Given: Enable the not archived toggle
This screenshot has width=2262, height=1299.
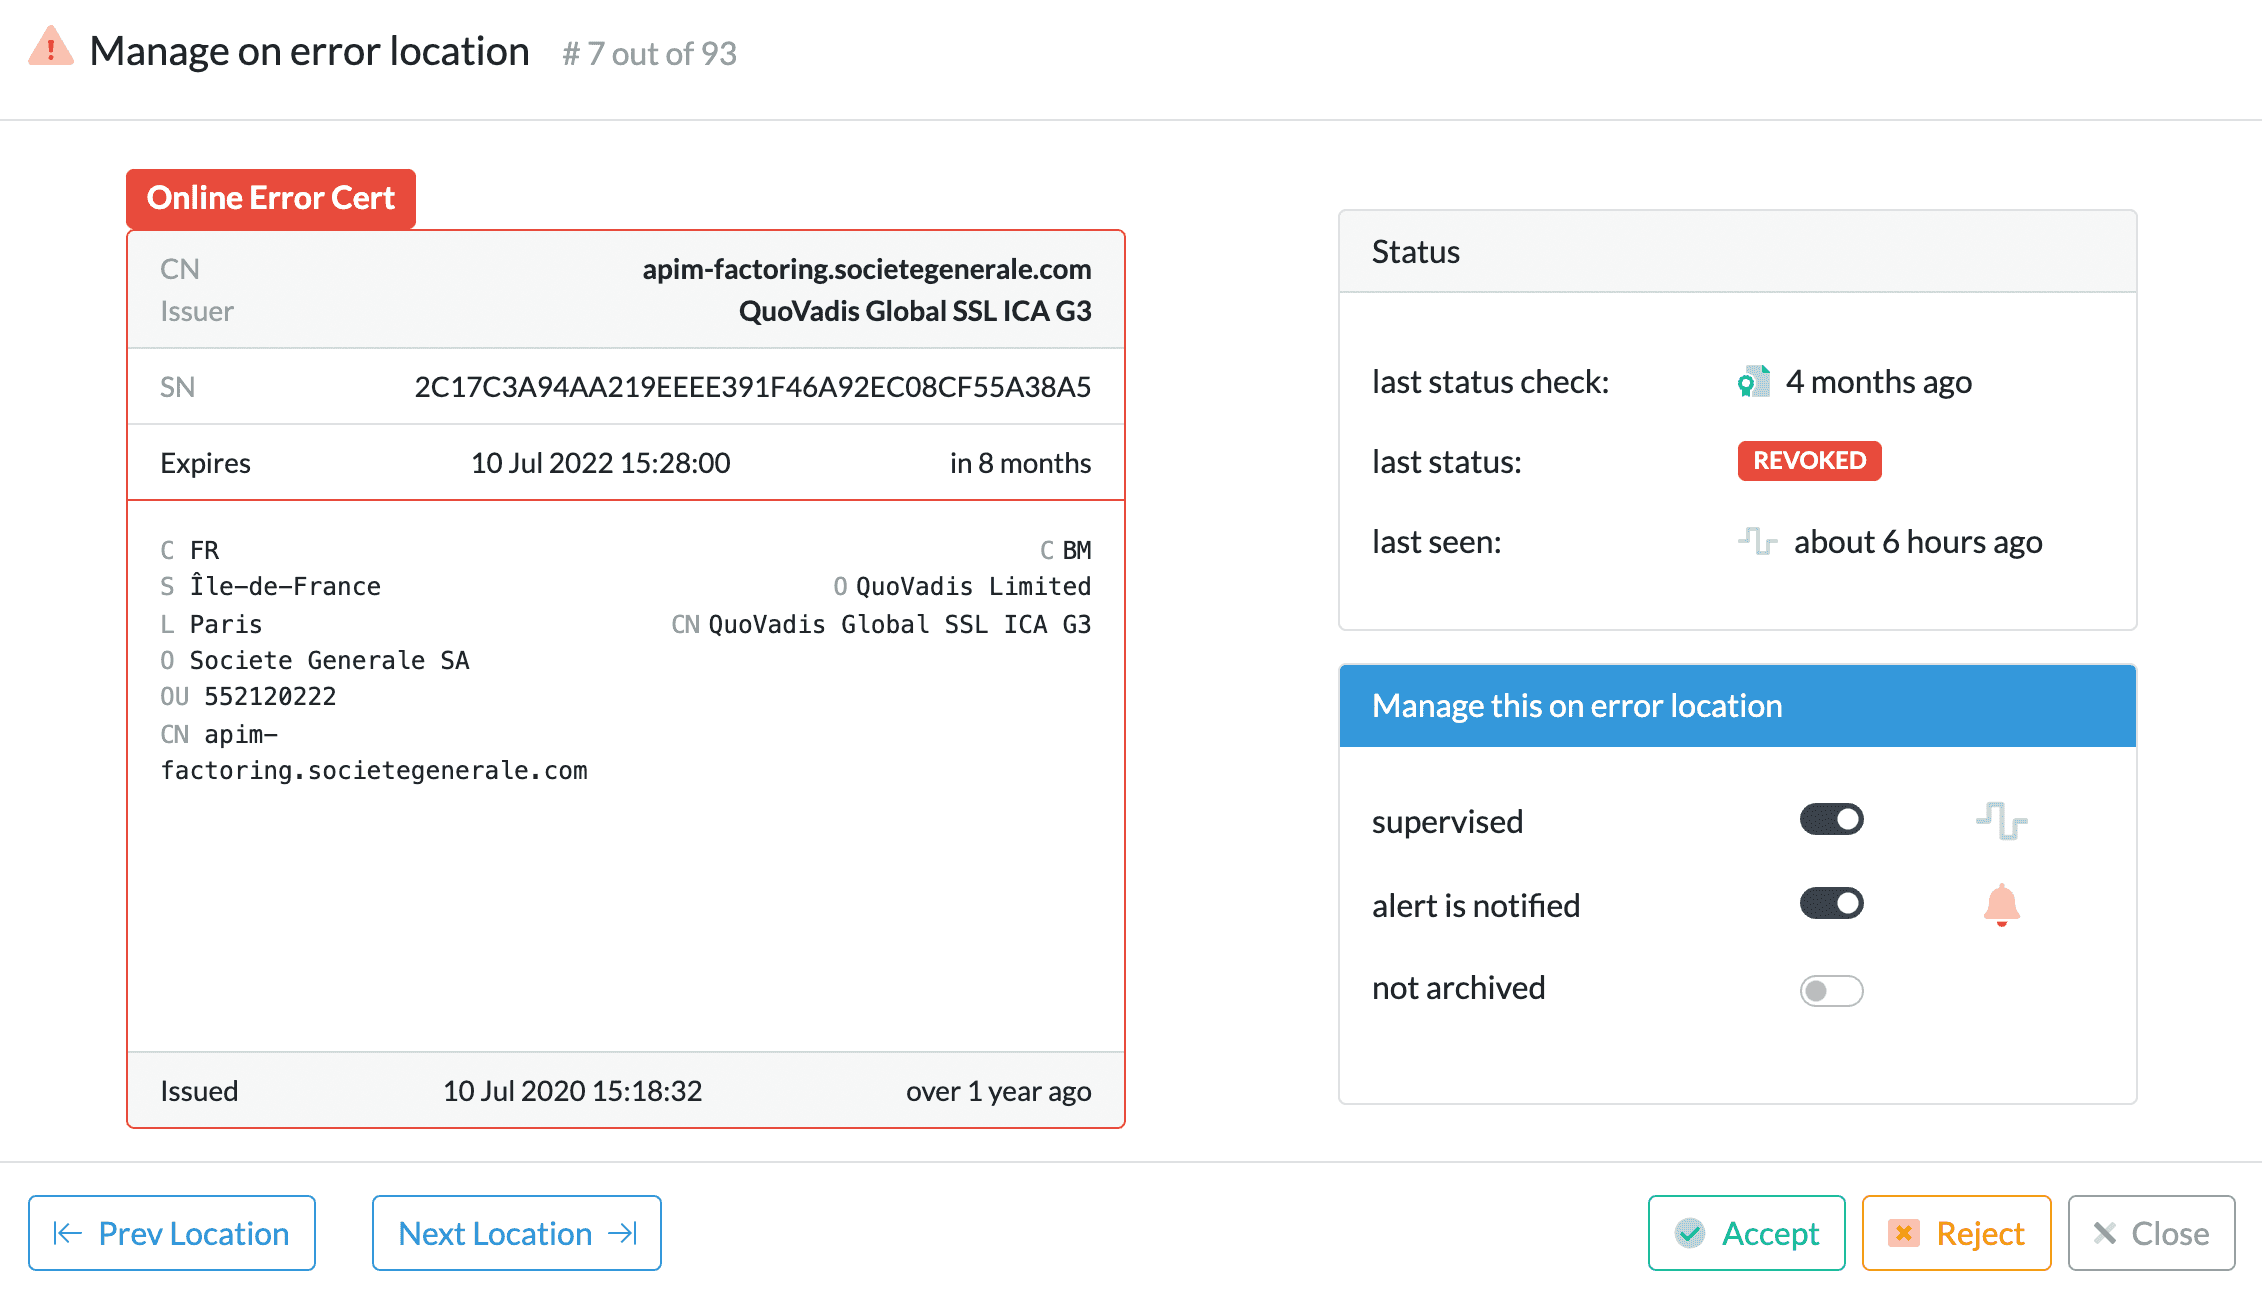Looking at the screenshot, I should (x=1831, y=990).
